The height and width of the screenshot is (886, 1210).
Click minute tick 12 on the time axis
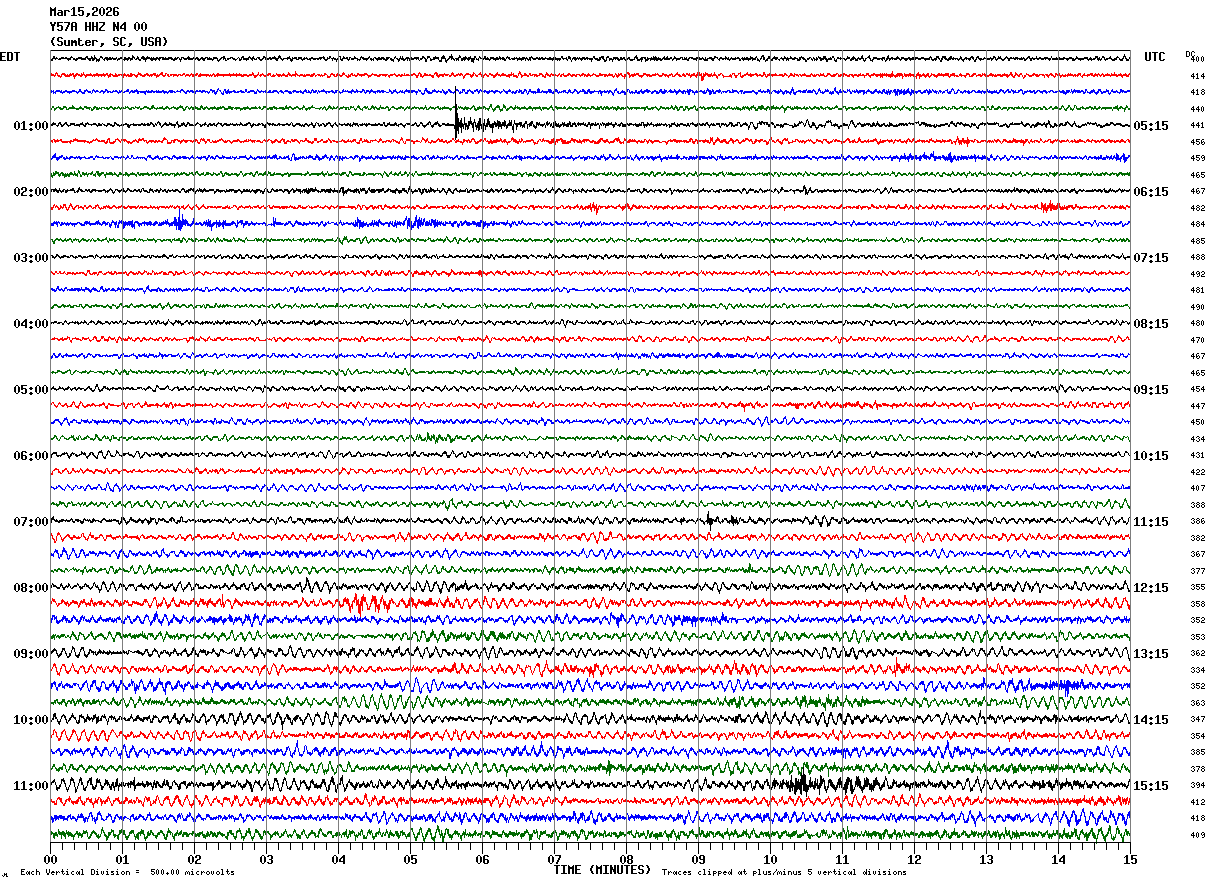914,859
